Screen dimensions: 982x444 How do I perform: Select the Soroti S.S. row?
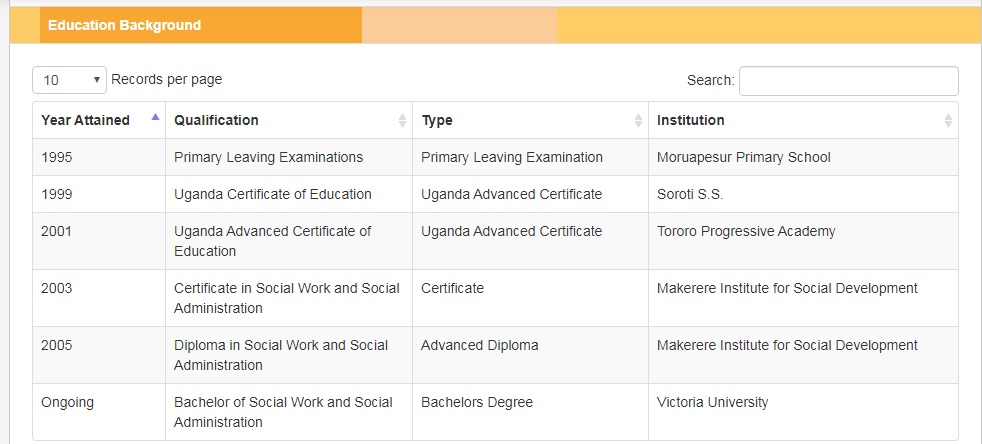tap(495, 194)
